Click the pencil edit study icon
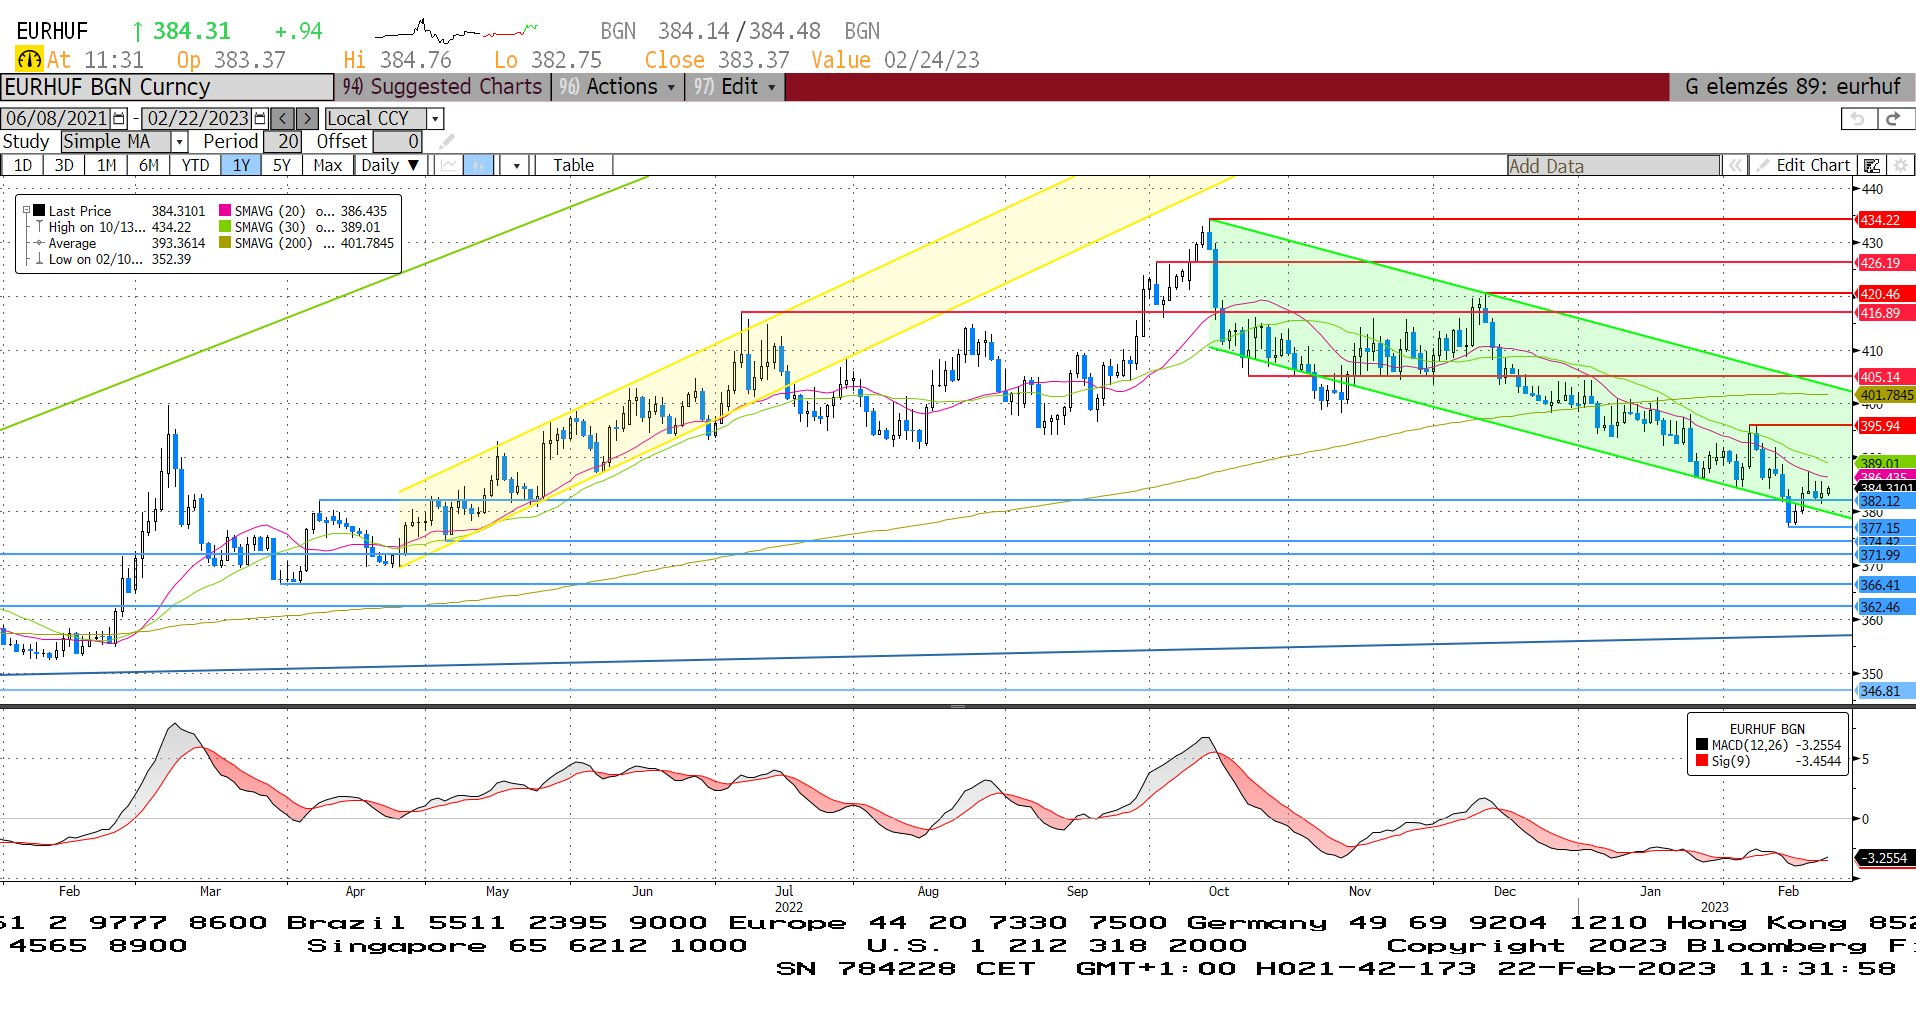This screenshot has height=1024, width=1916. (447, 142)
